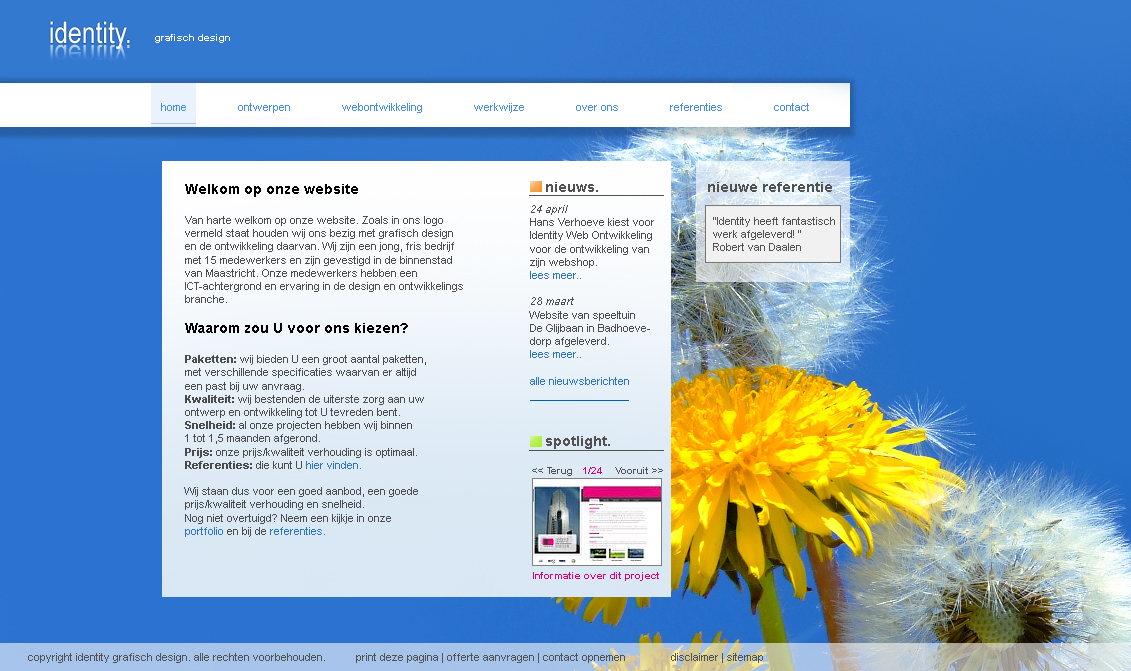Click the bold 'Prijs:' label
This screenshot has width=1131, height=671.
(x=198, y=452)
